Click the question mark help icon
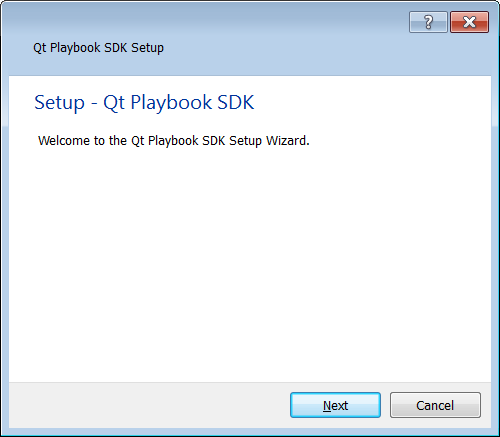This screenshot has height=437, width=500. coord(428,22)
